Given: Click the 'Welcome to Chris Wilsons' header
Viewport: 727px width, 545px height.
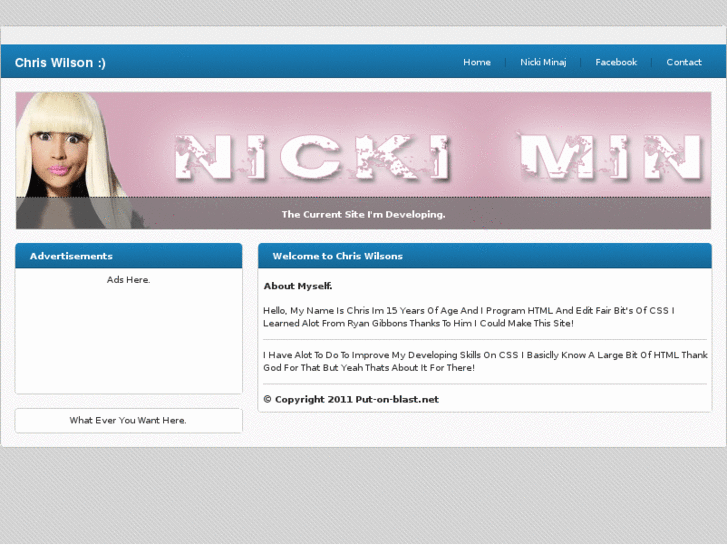Looking at the screenshot, I should click(485, 256).
